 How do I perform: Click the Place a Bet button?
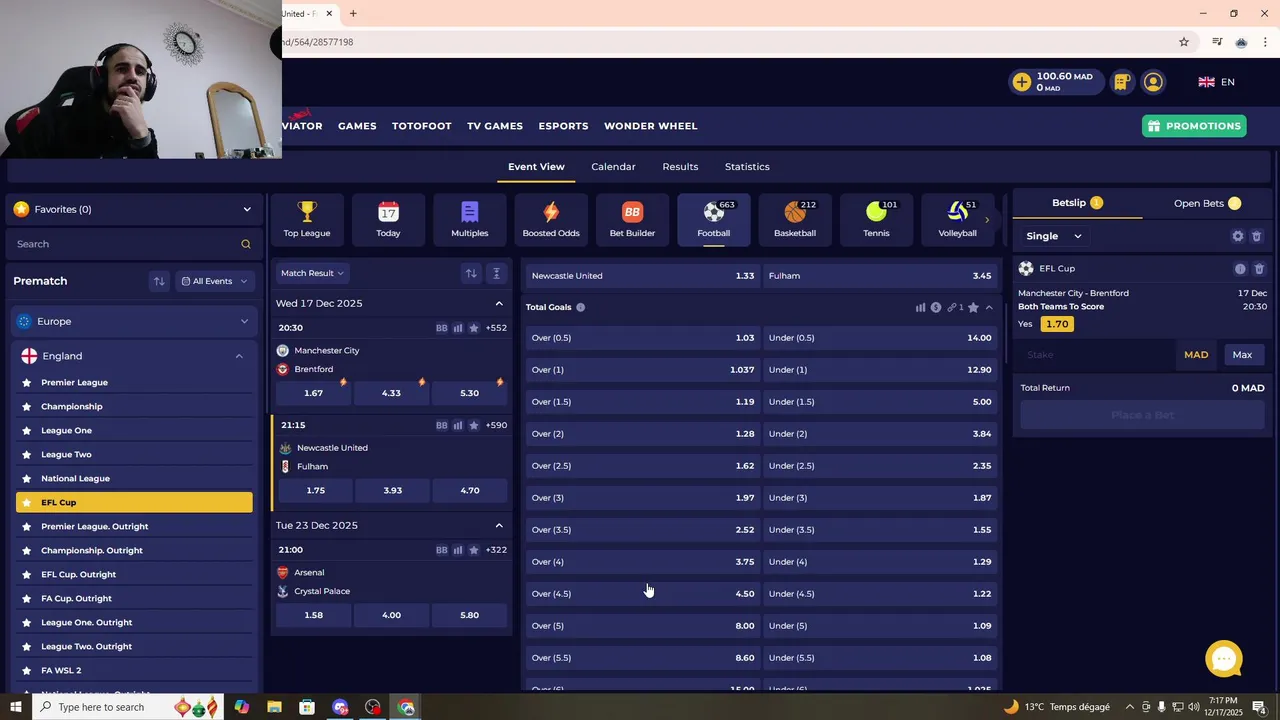point(1142,415)
